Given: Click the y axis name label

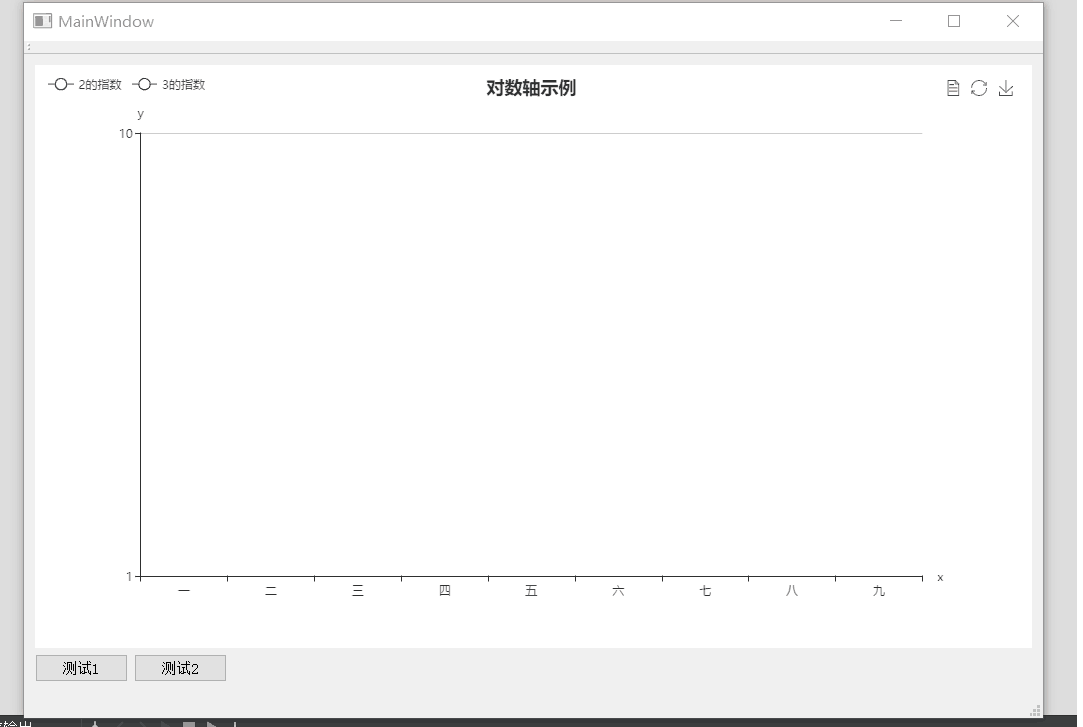Looking at the screenshot, I should (x=139, y=113).
